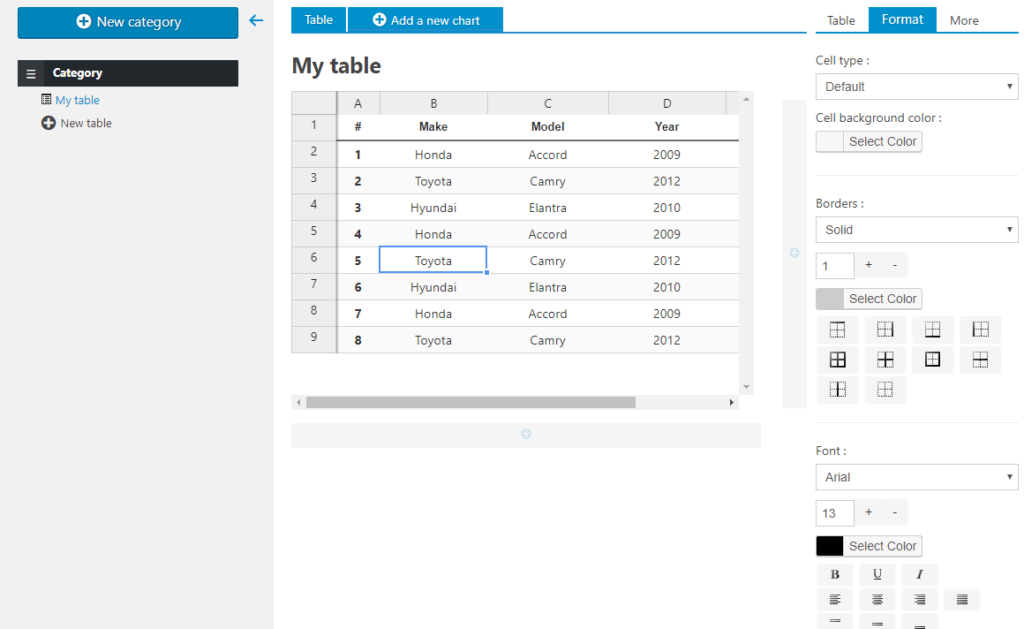The image size is (1024, 629).
Task: Switch to the Format tab
Action: (902, 19)
